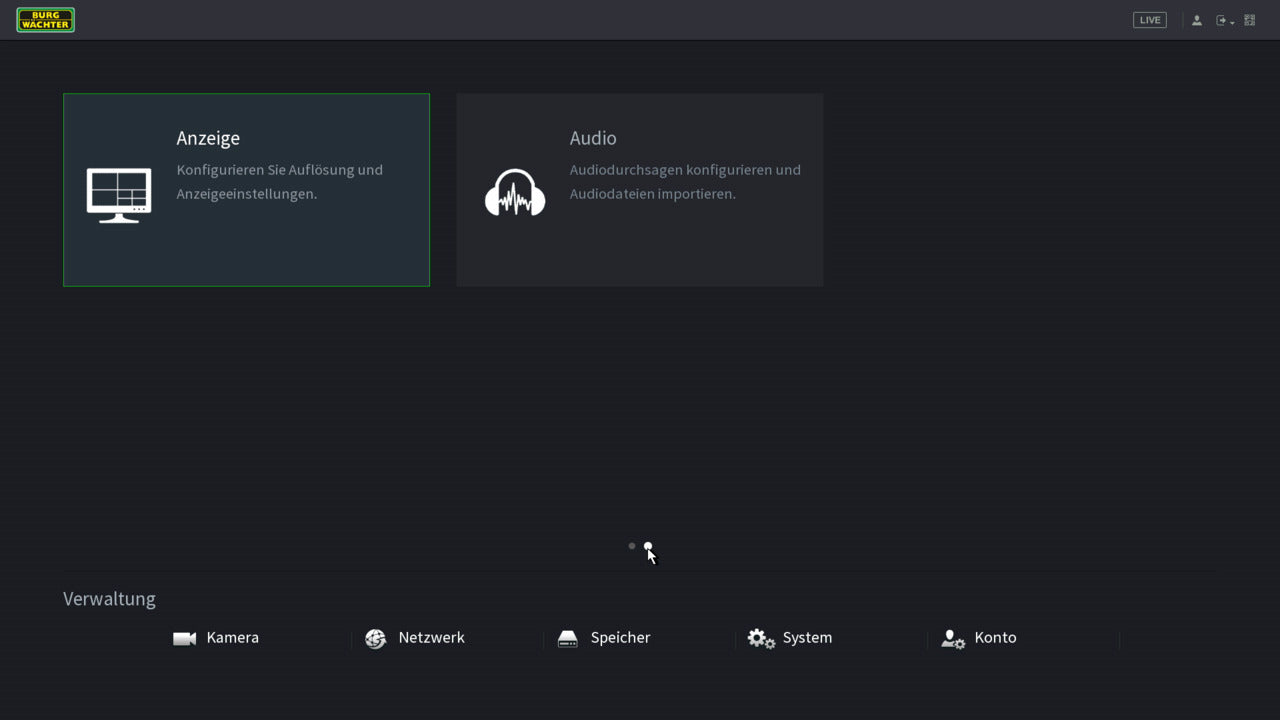Click the Kamera camera icon
This screenshot has height=720, width=1280.
click(184, 639)
